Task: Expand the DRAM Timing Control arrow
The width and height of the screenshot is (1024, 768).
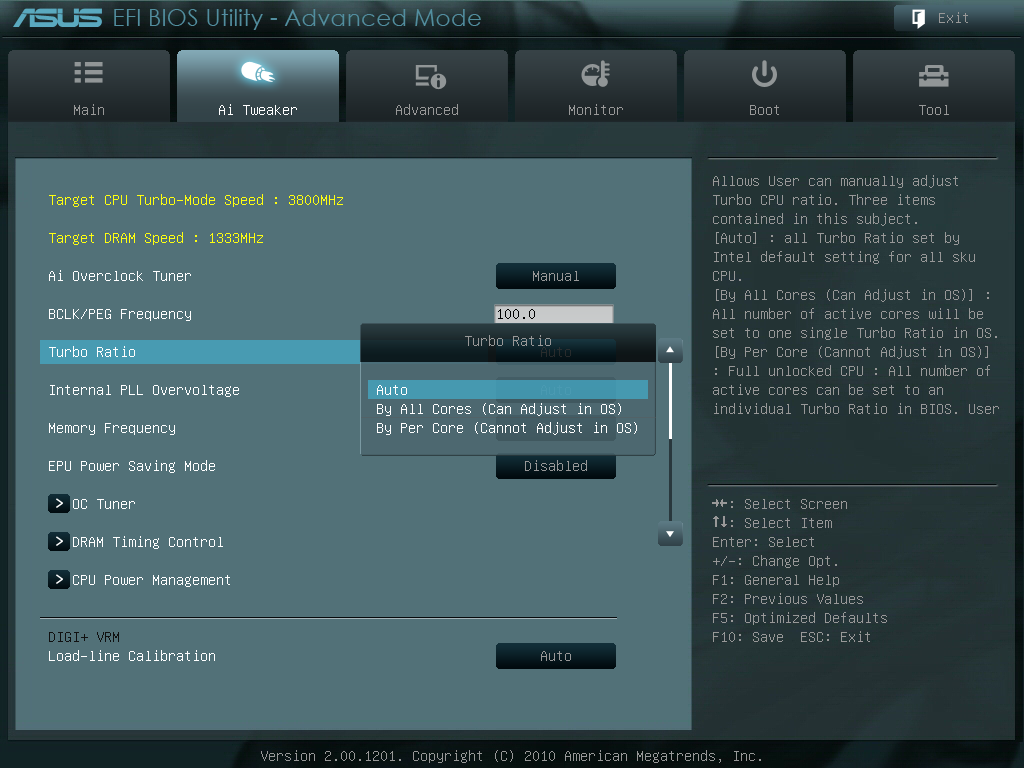Action: point(59,541)
